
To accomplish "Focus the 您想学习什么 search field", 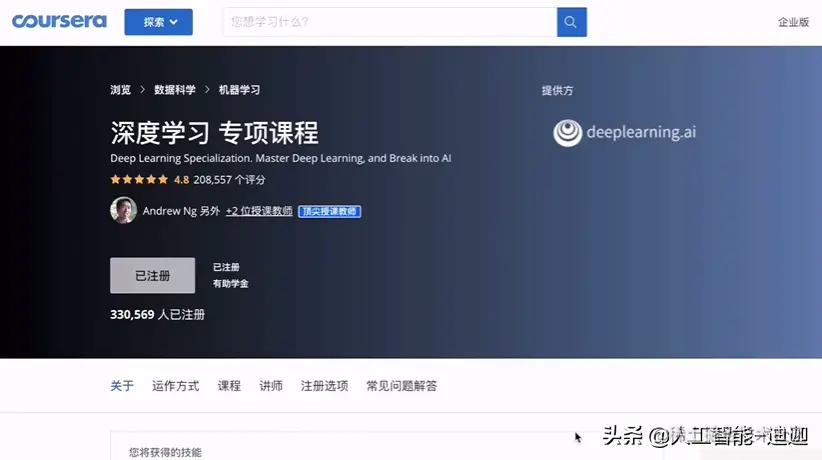I will point(390,22).
